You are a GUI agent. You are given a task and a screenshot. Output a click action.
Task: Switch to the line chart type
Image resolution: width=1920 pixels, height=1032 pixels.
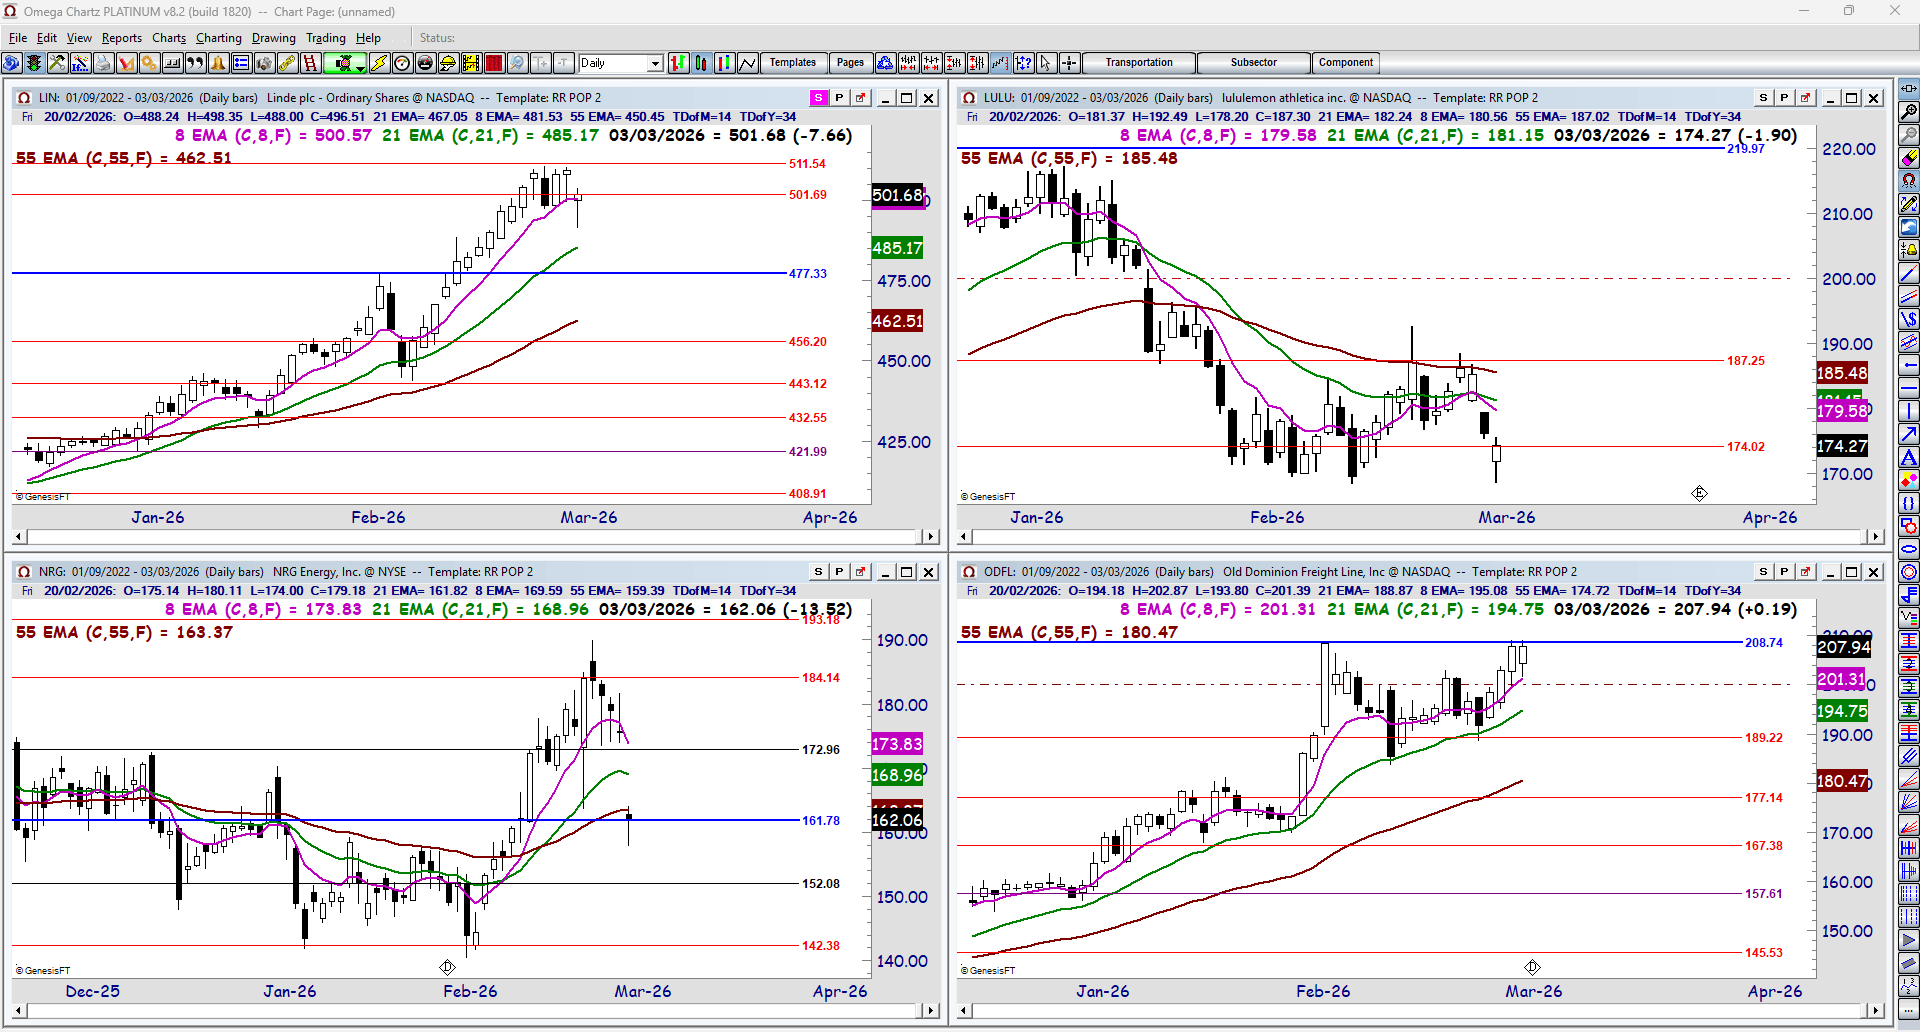[748, 63]
